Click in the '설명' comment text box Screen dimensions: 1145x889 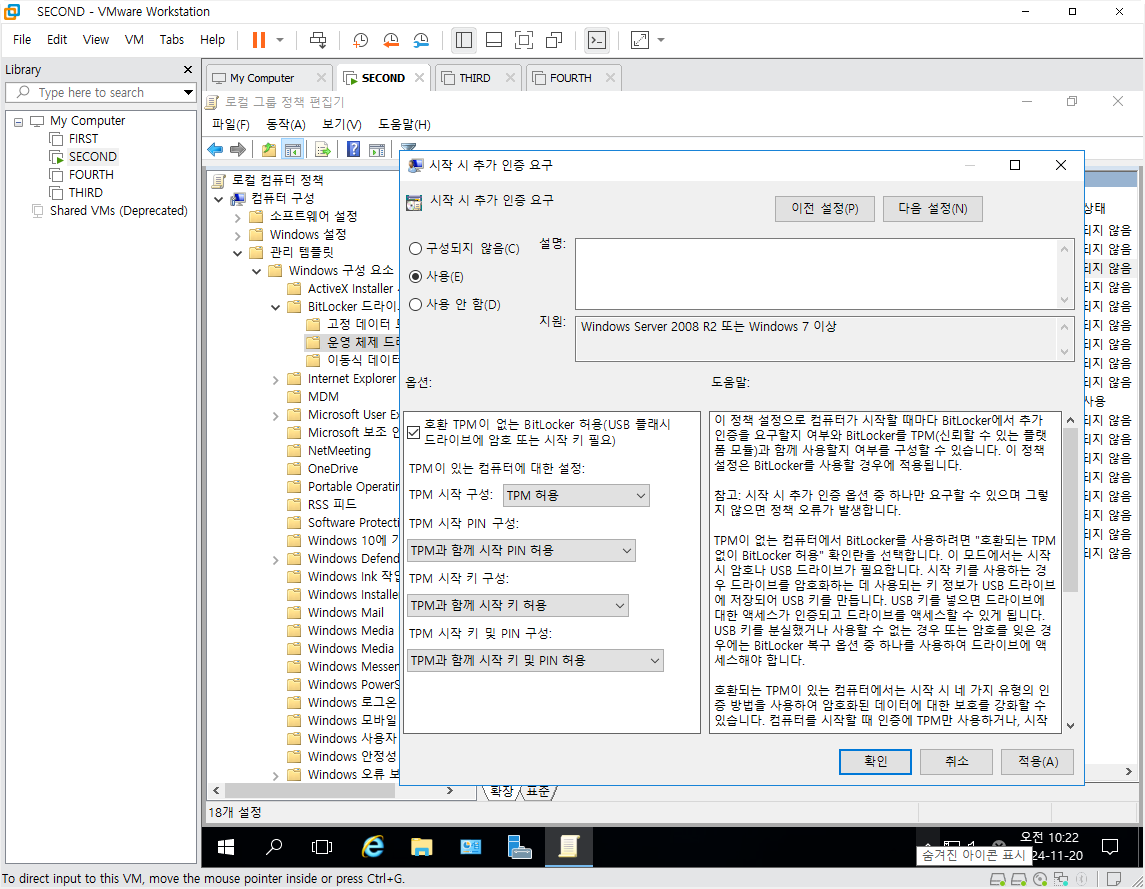pyautogui.click(x=816, y=274)
